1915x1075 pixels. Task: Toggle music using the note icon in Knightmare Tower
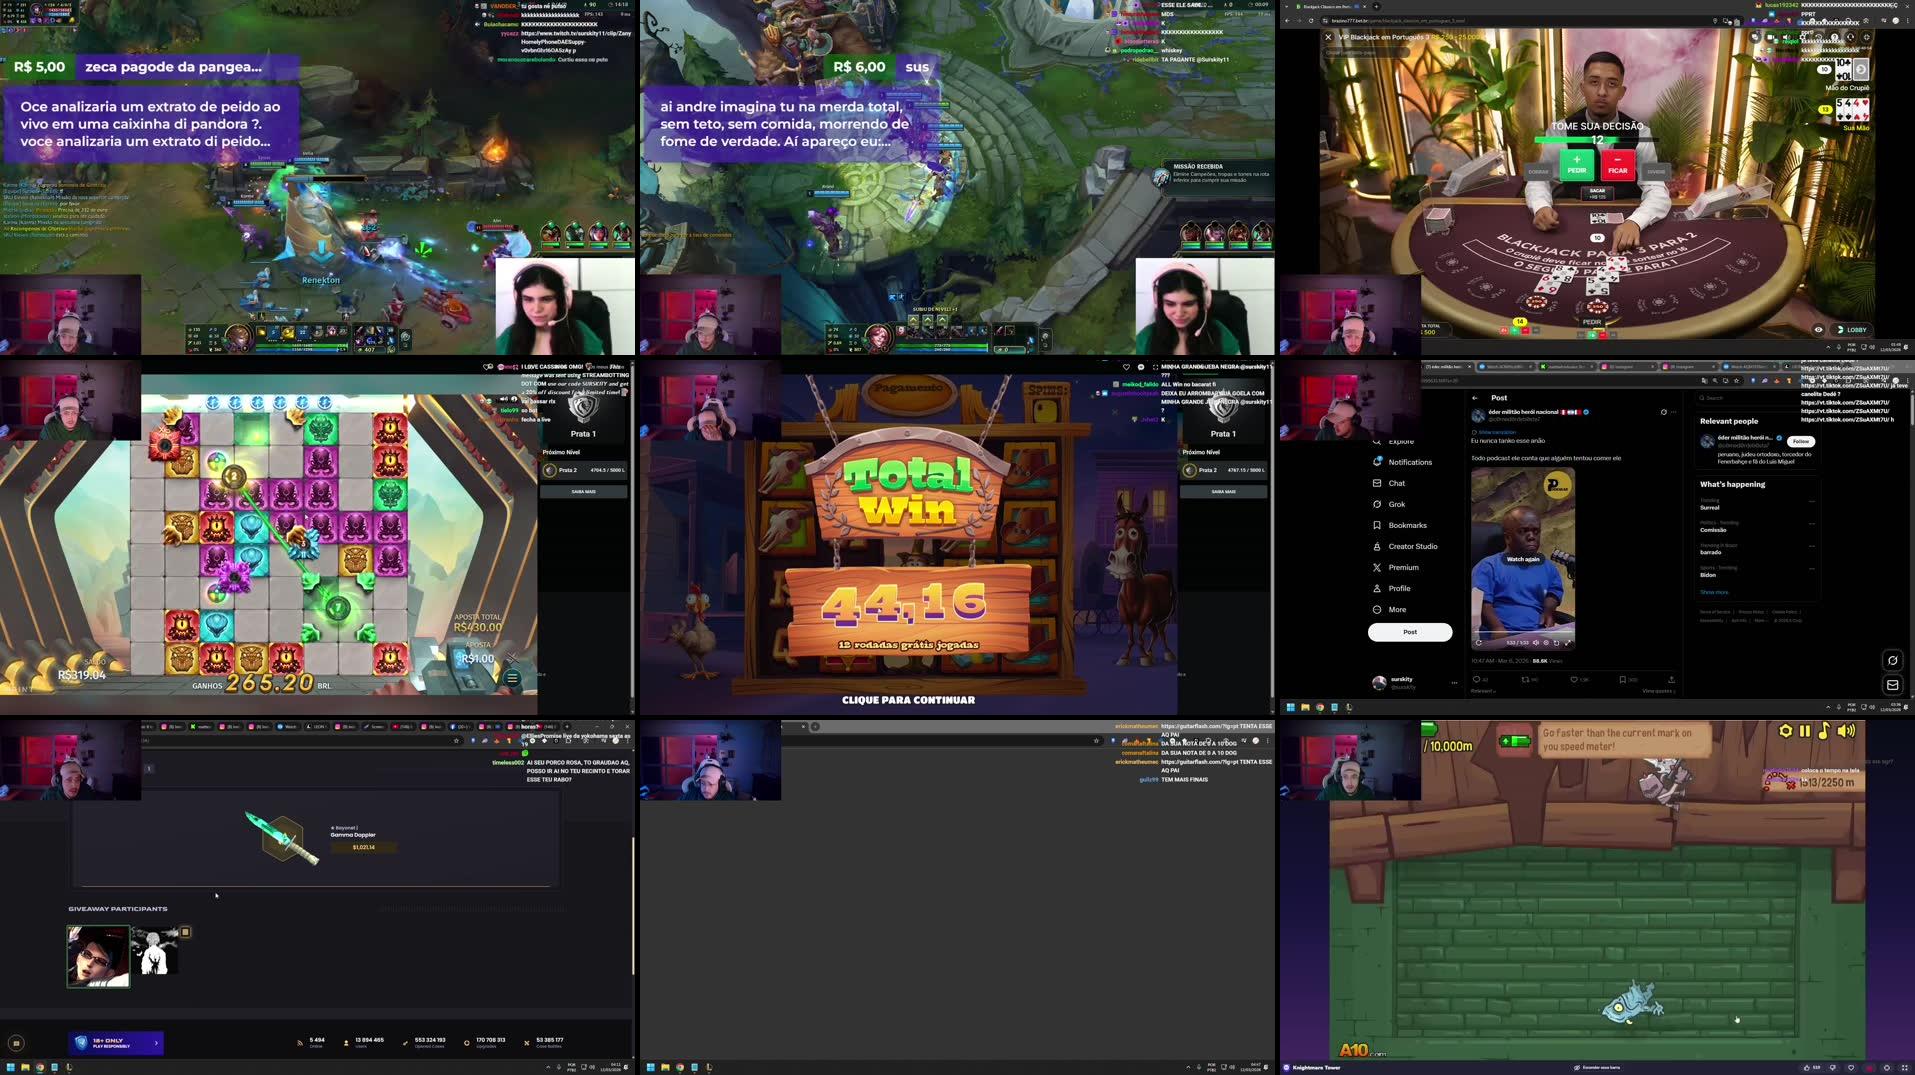coord(1823,732)
